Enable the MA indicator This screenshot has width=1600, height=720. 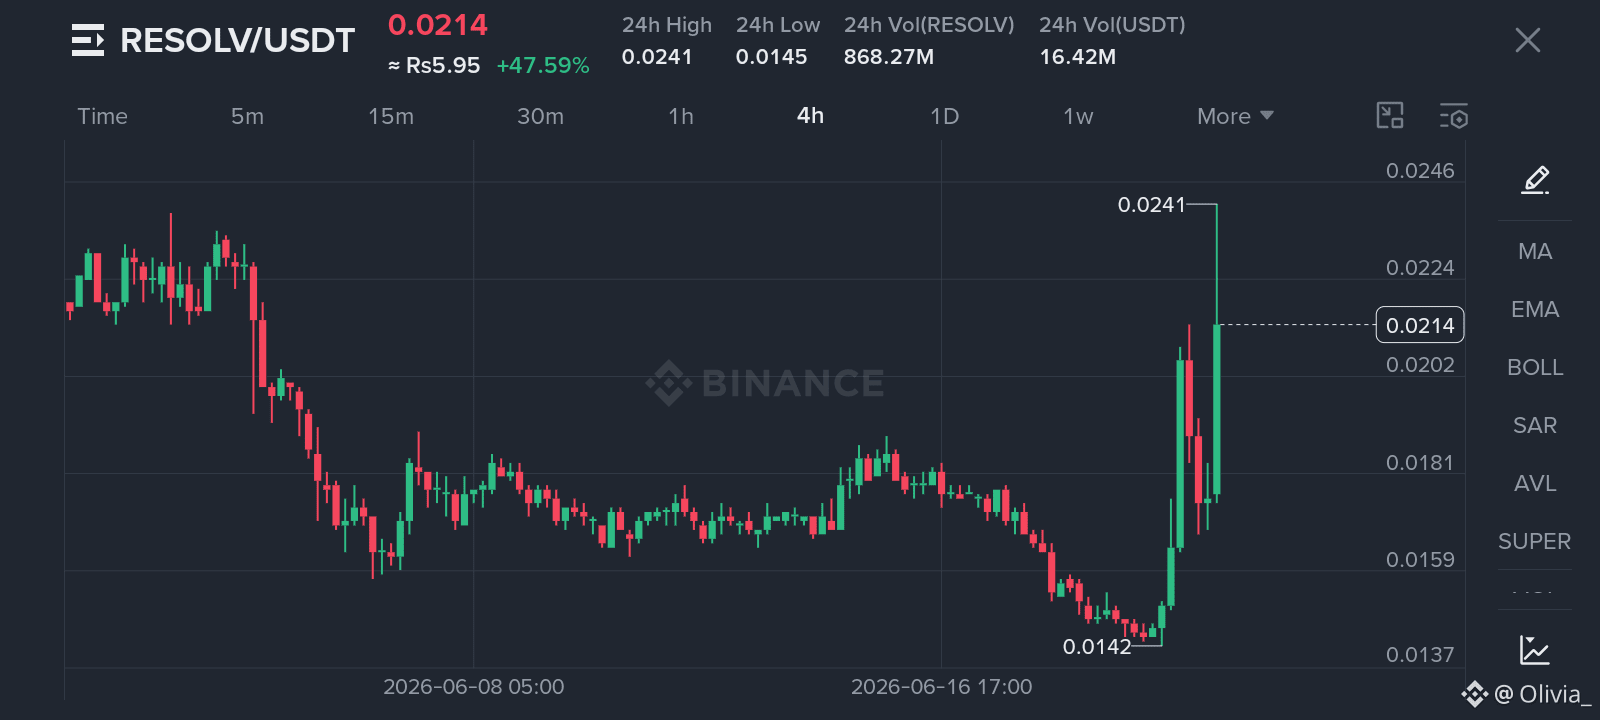coord(1535,251)
